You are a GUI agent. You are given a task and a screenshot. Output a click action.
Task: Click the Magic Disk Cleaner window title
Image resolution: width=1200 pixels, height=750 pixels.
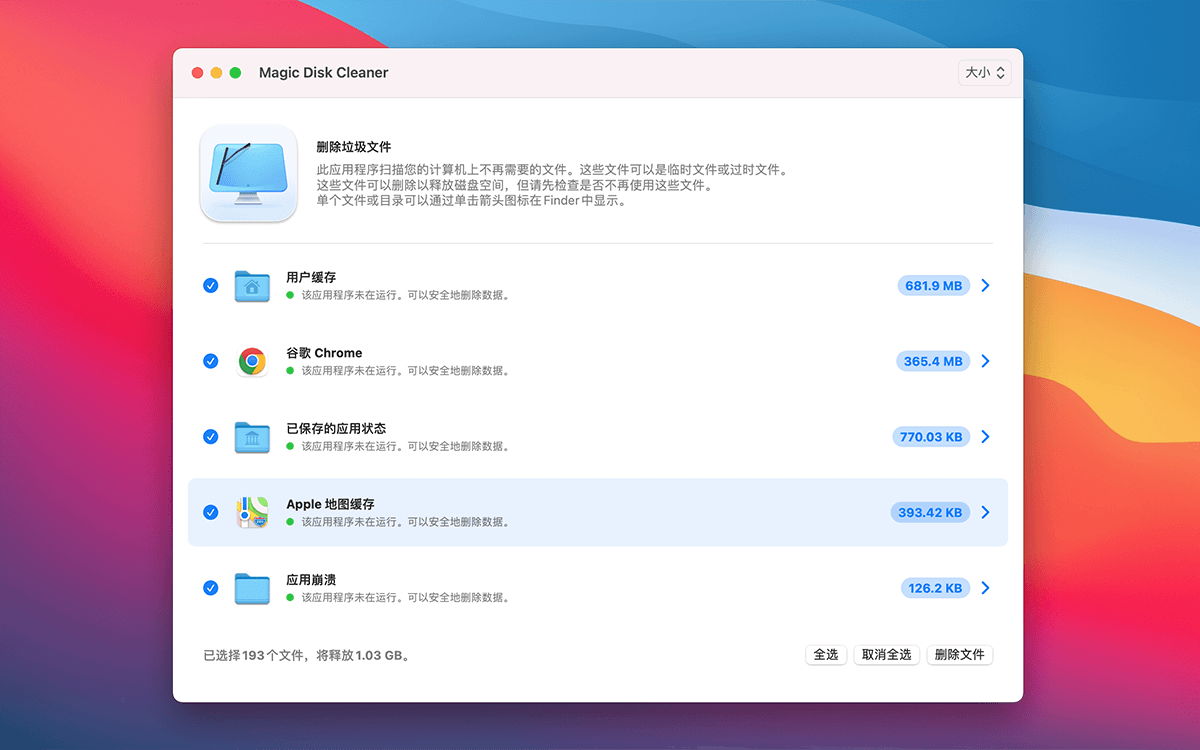[323, 73]
